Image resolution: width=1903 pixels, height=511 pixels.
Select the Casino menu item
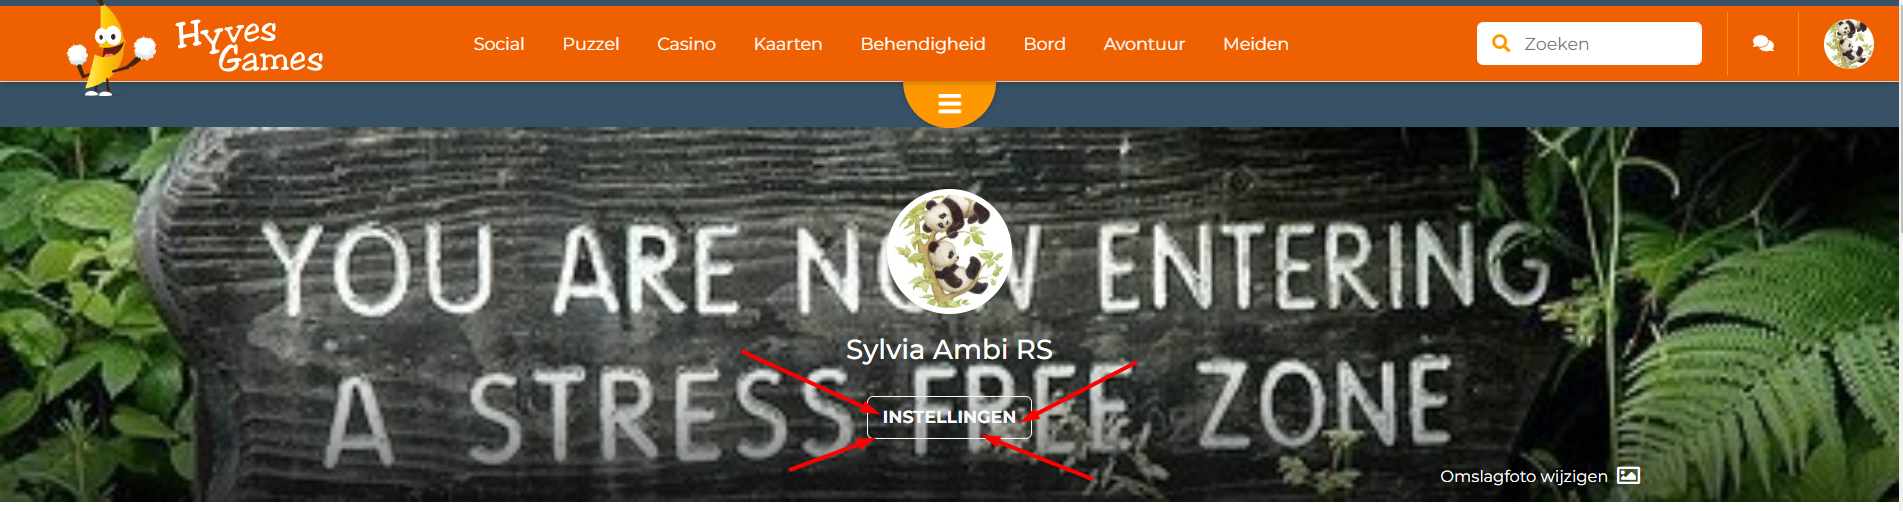pos(686,44)
